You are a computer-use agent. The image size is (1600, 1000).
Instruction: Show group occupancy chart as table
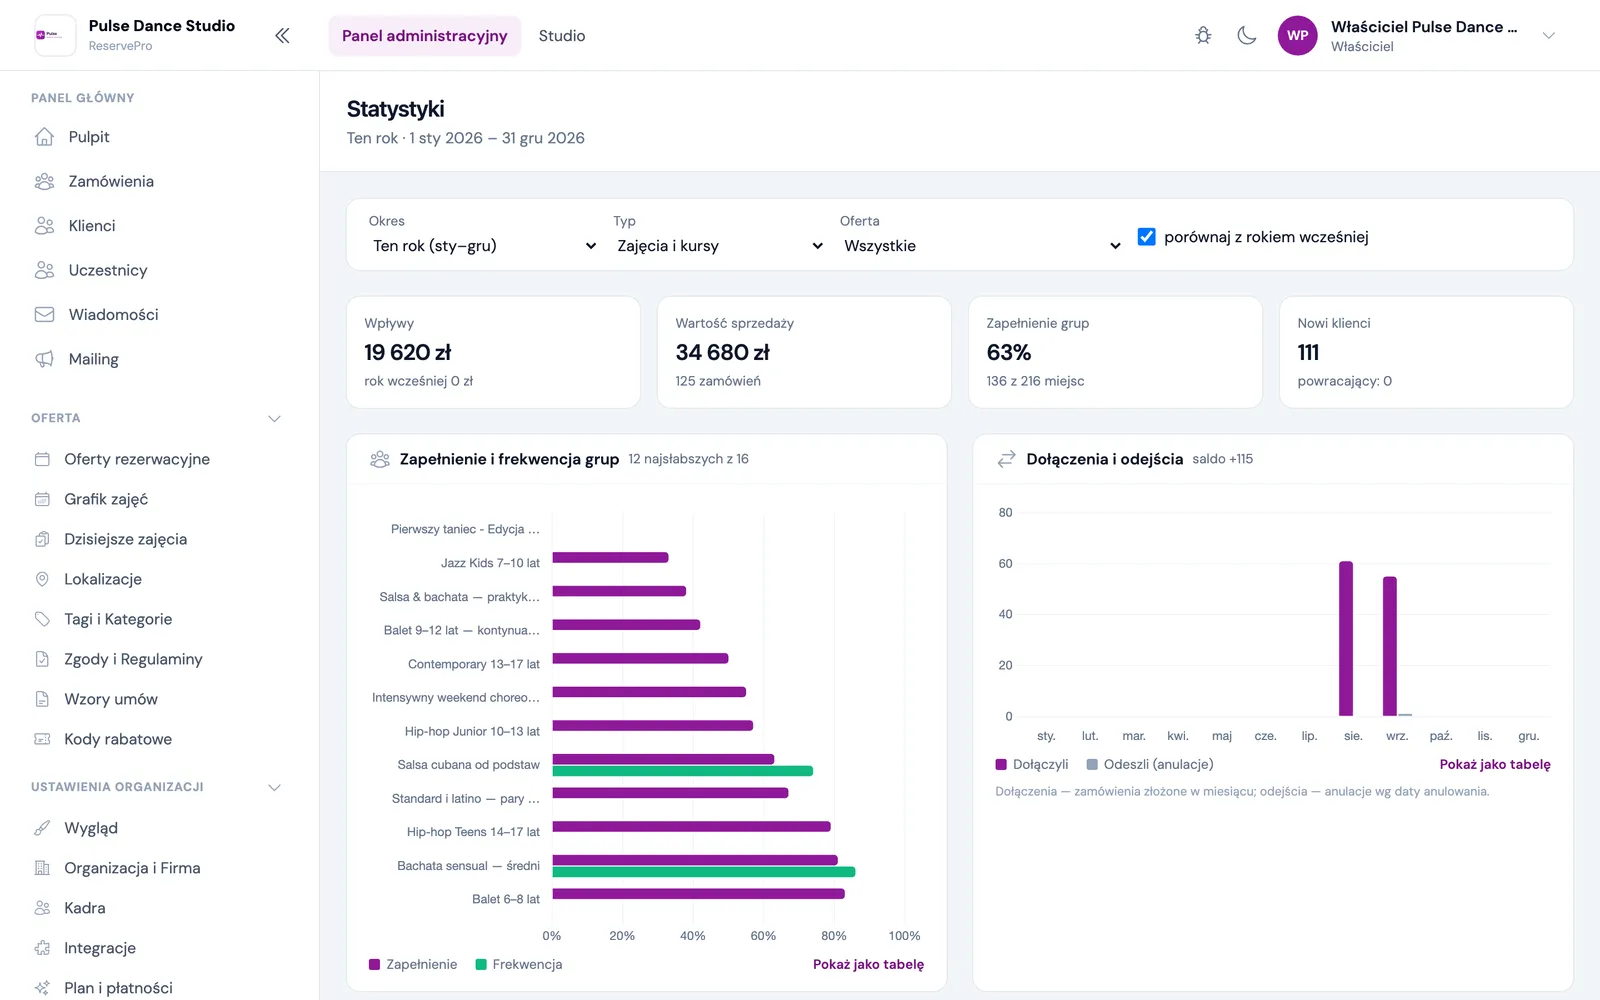tap(868, 964)
